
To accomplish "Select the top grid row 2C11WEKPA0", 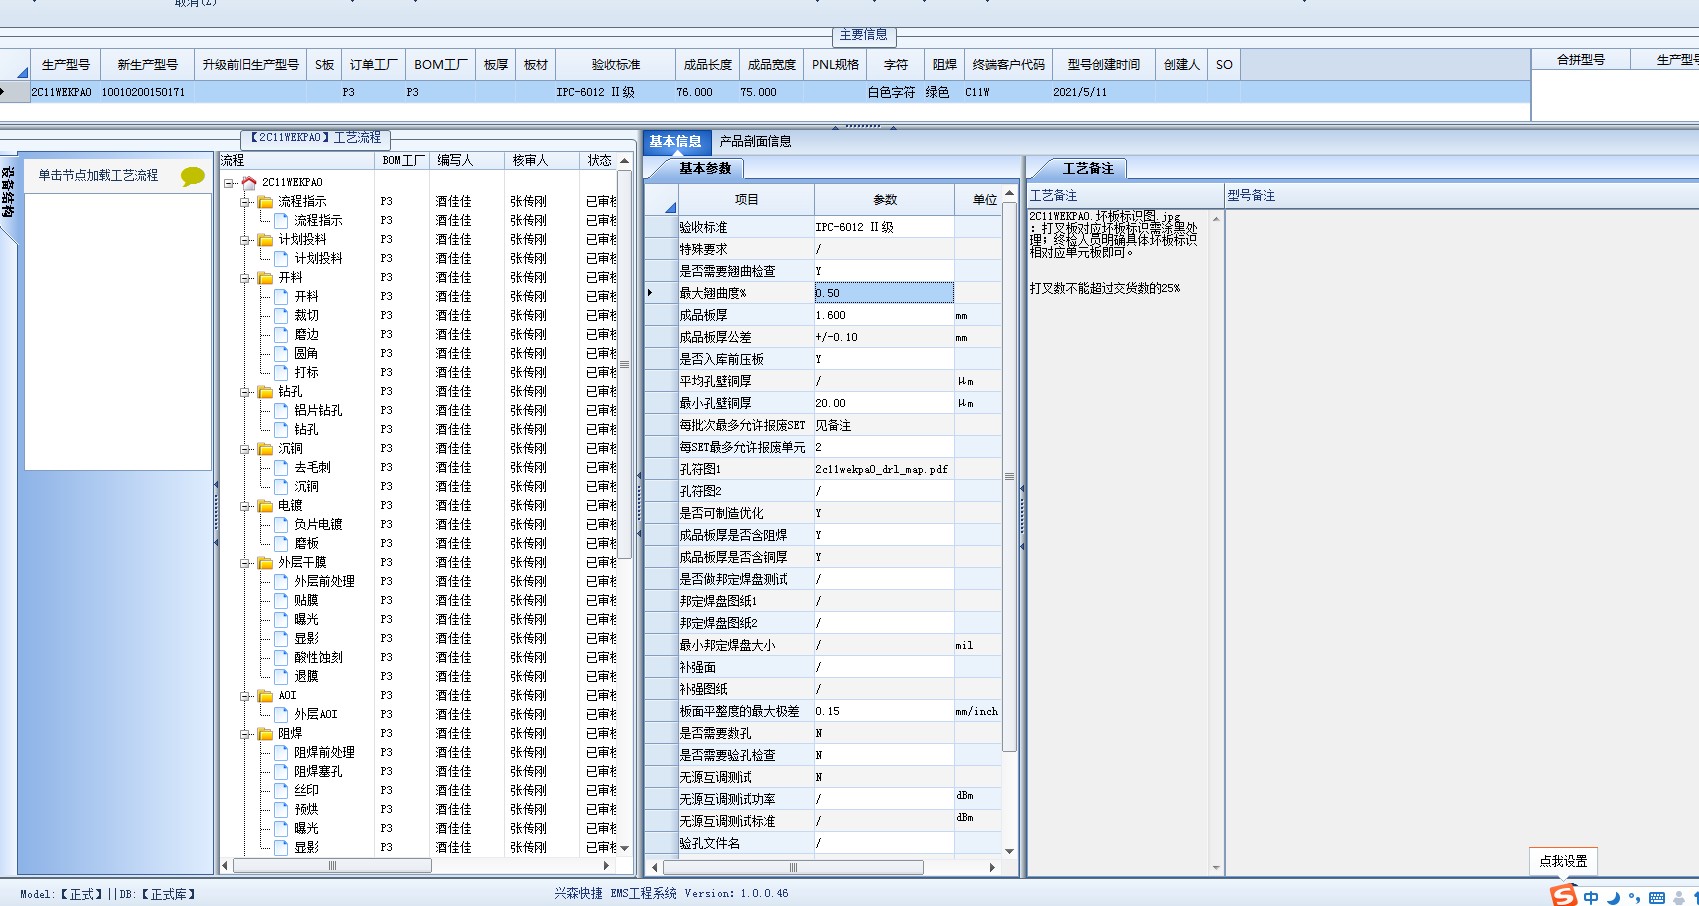I will click(765, 92).
